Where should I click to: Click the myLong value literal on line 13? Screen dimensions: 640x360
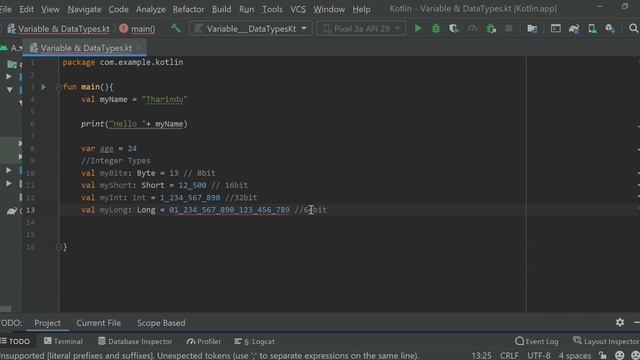[x=229, y=210]
